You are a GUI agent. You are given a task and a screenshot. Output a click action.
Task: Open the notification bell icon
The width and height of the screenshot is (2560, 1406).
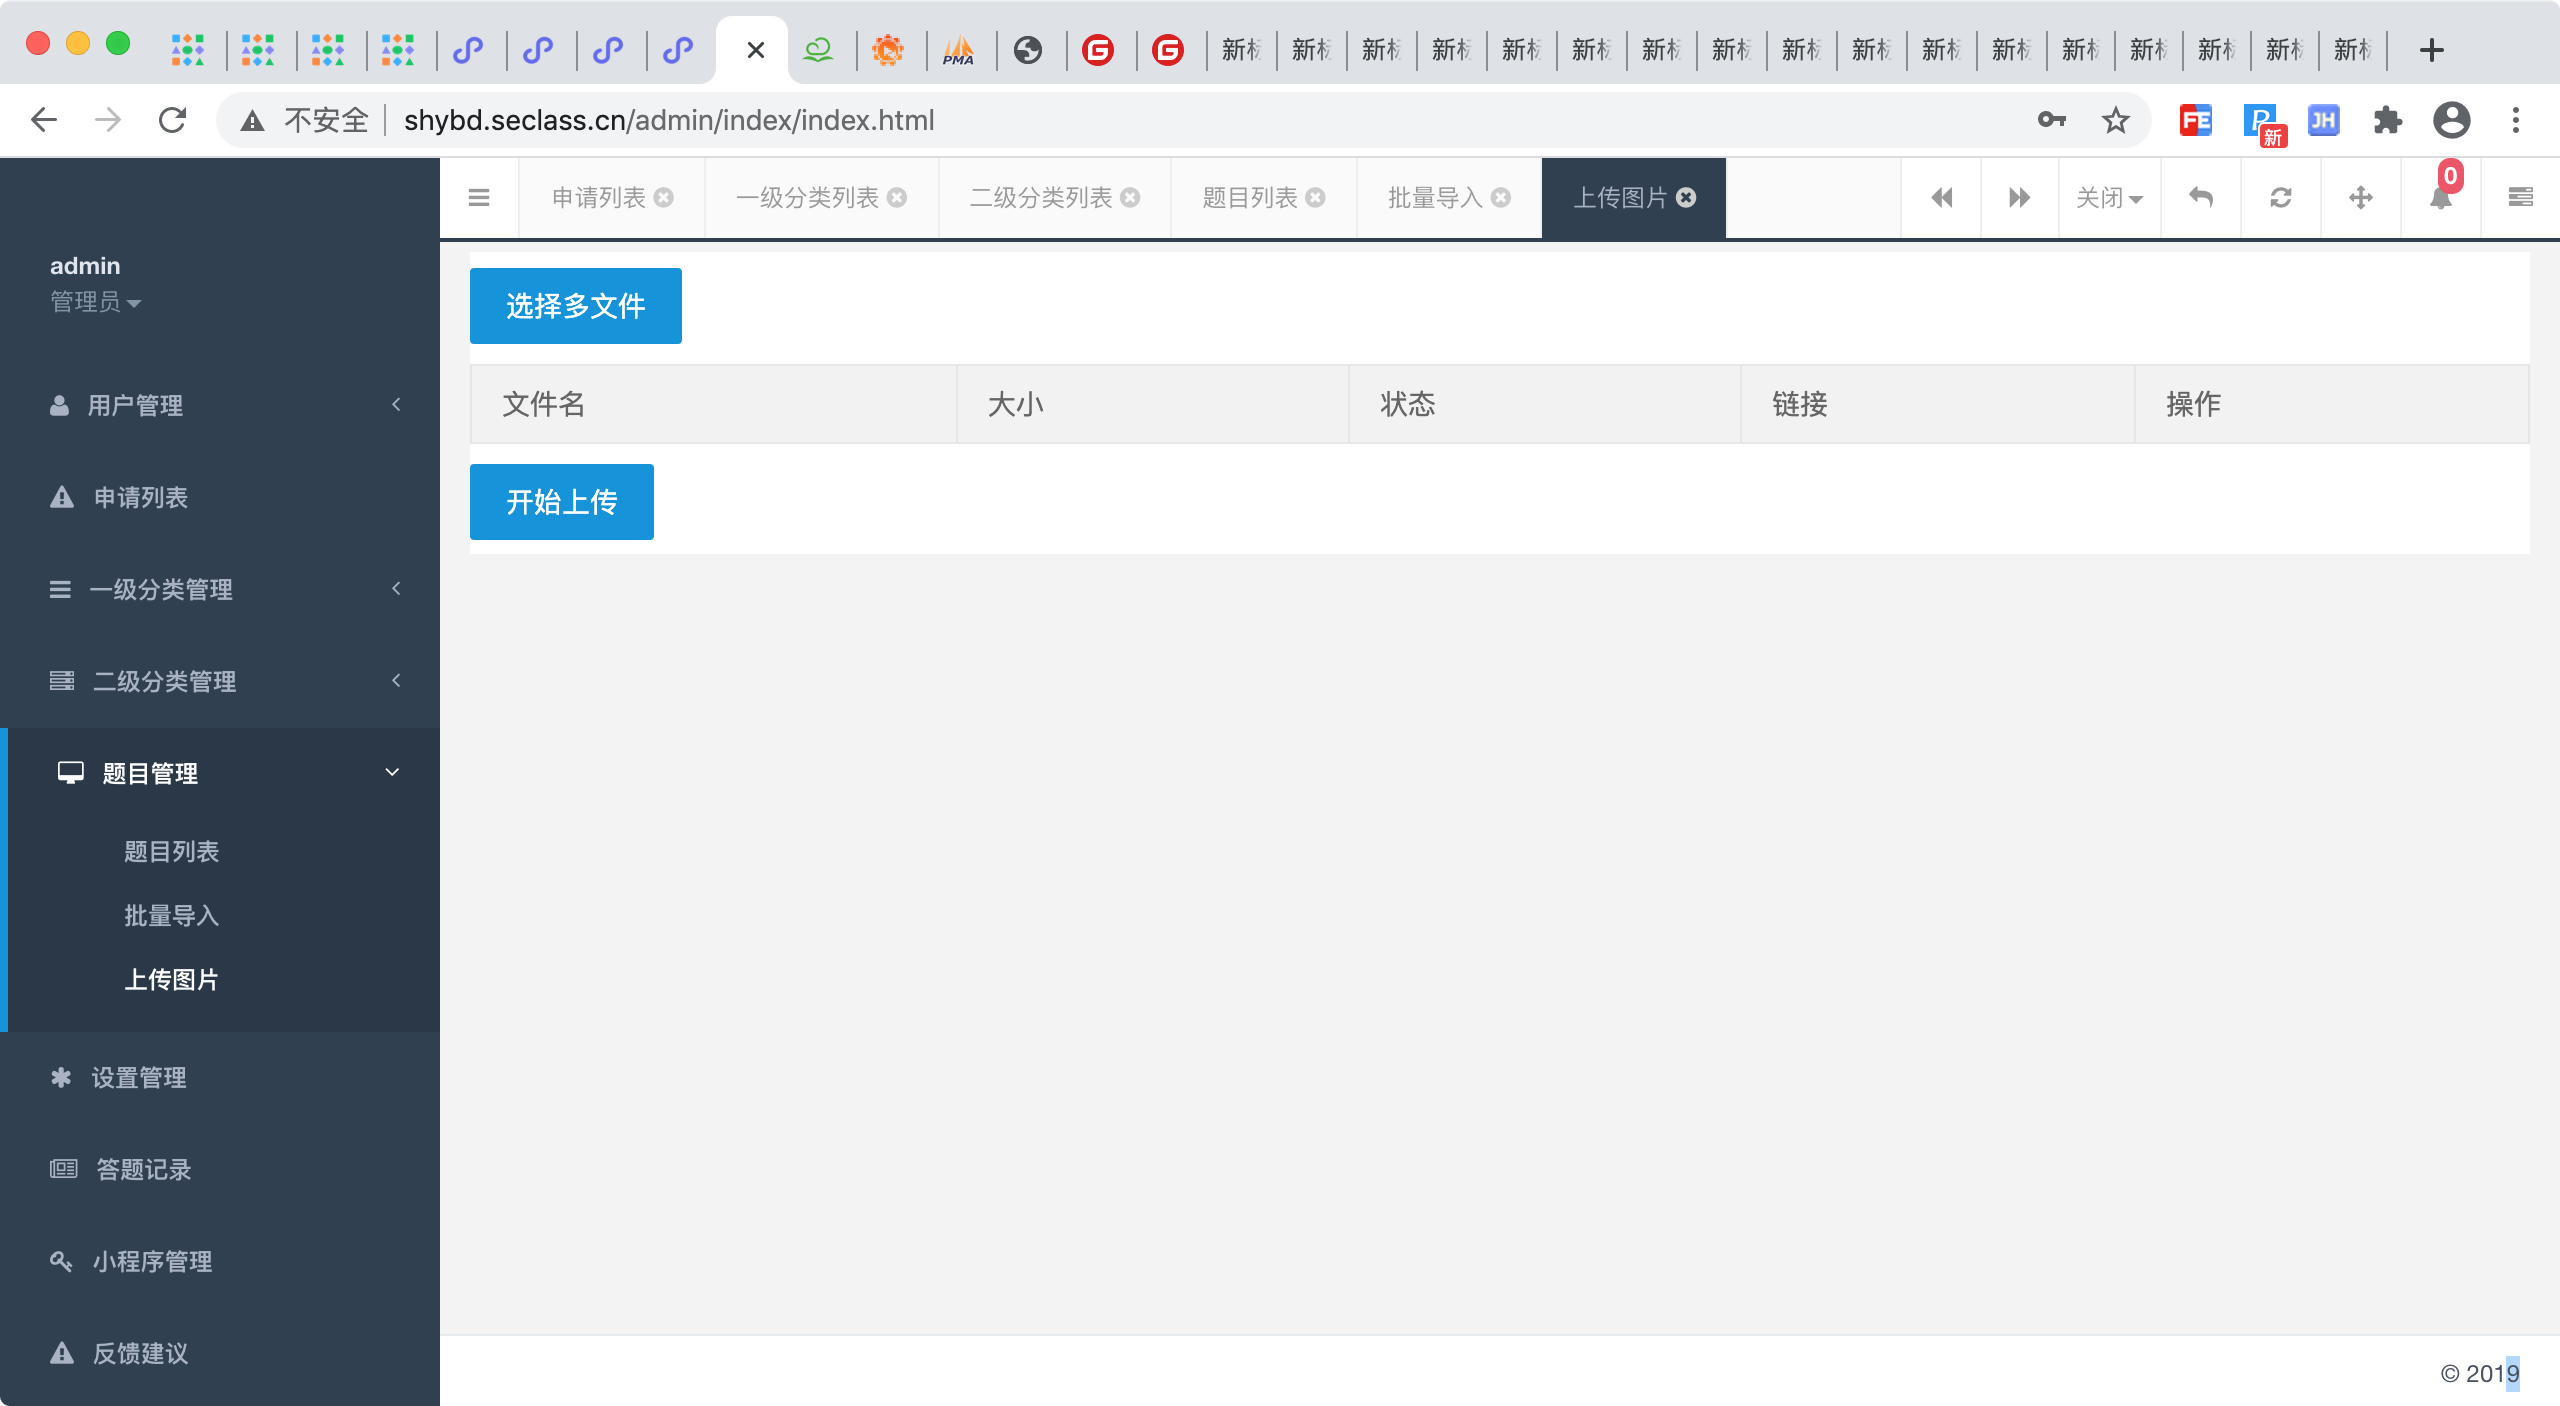2441,198
